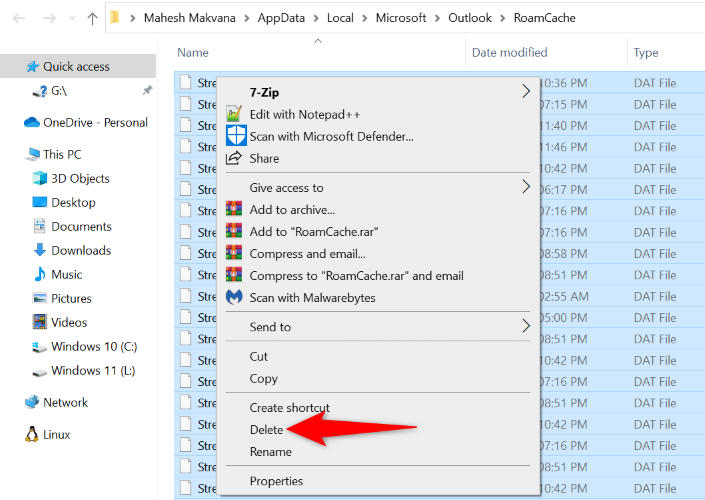Choose Scan with Microsoft Defender
The height and width of the screenshot is (500, 705).
pos(378,136)
